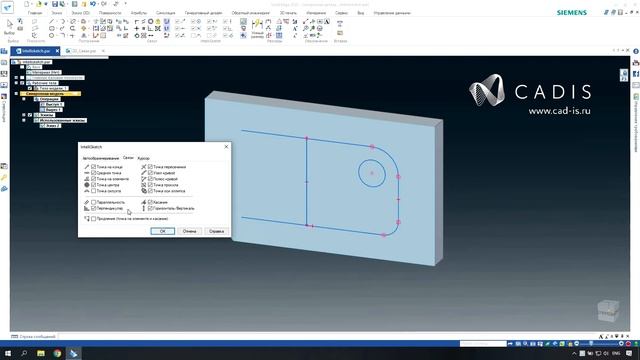Toggle the Точка центра checkbox
This screenshot has width=640, height=360.
click(93, 185)
